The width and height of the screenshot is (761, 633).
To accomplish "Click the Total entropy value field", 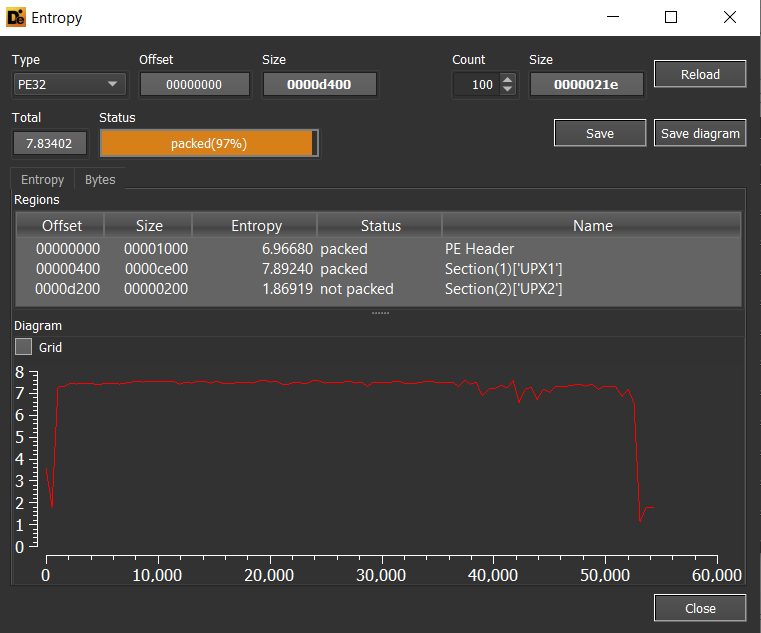I will tap(50, 144).
